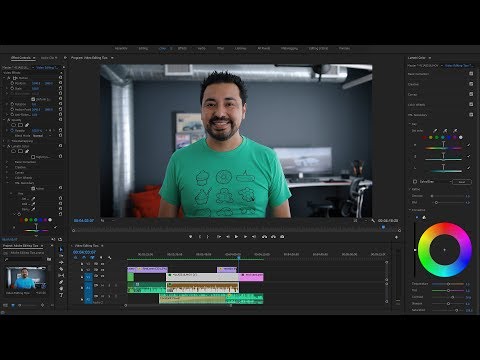Select the pink clip on track V1

pos(251,277)
